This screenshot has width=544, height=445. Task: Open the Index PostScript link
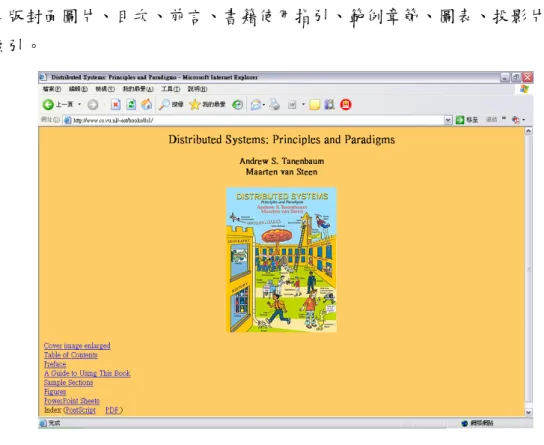pyautogui.click(x=80, y=410)
